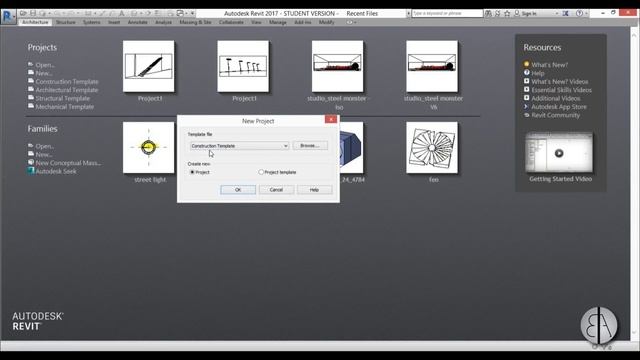Image resolution: width=640 pixels, height=360 pixels.
Task: Switch to the Architecture ribbon tab
Action: pos(35,22)
